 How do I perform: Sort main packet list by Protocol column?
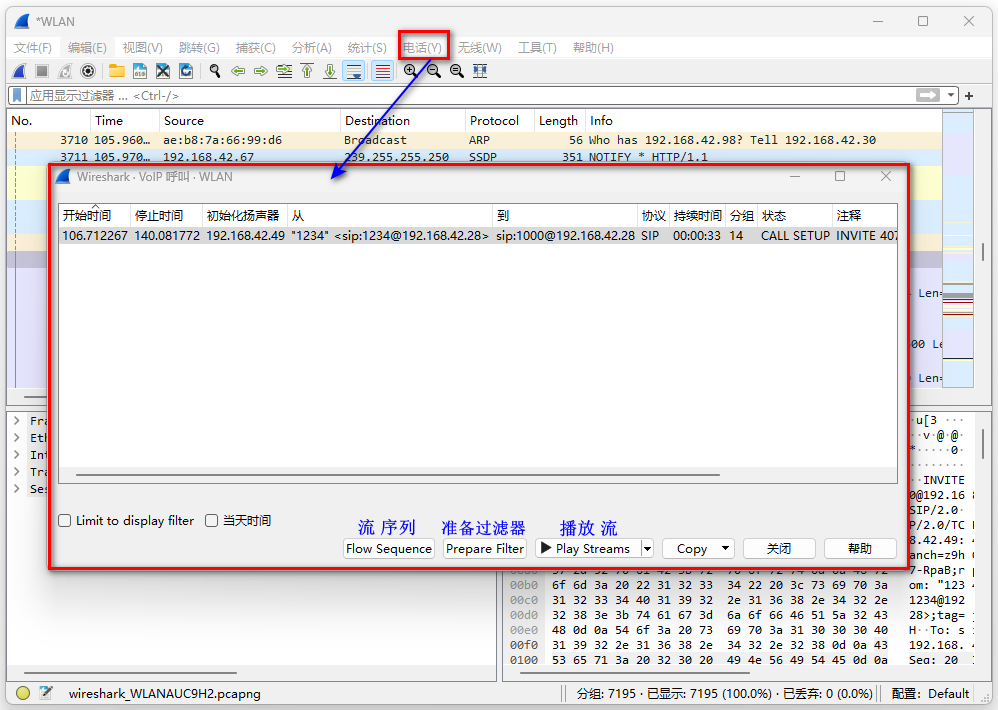pyautogui.click(x=500, y=120)
